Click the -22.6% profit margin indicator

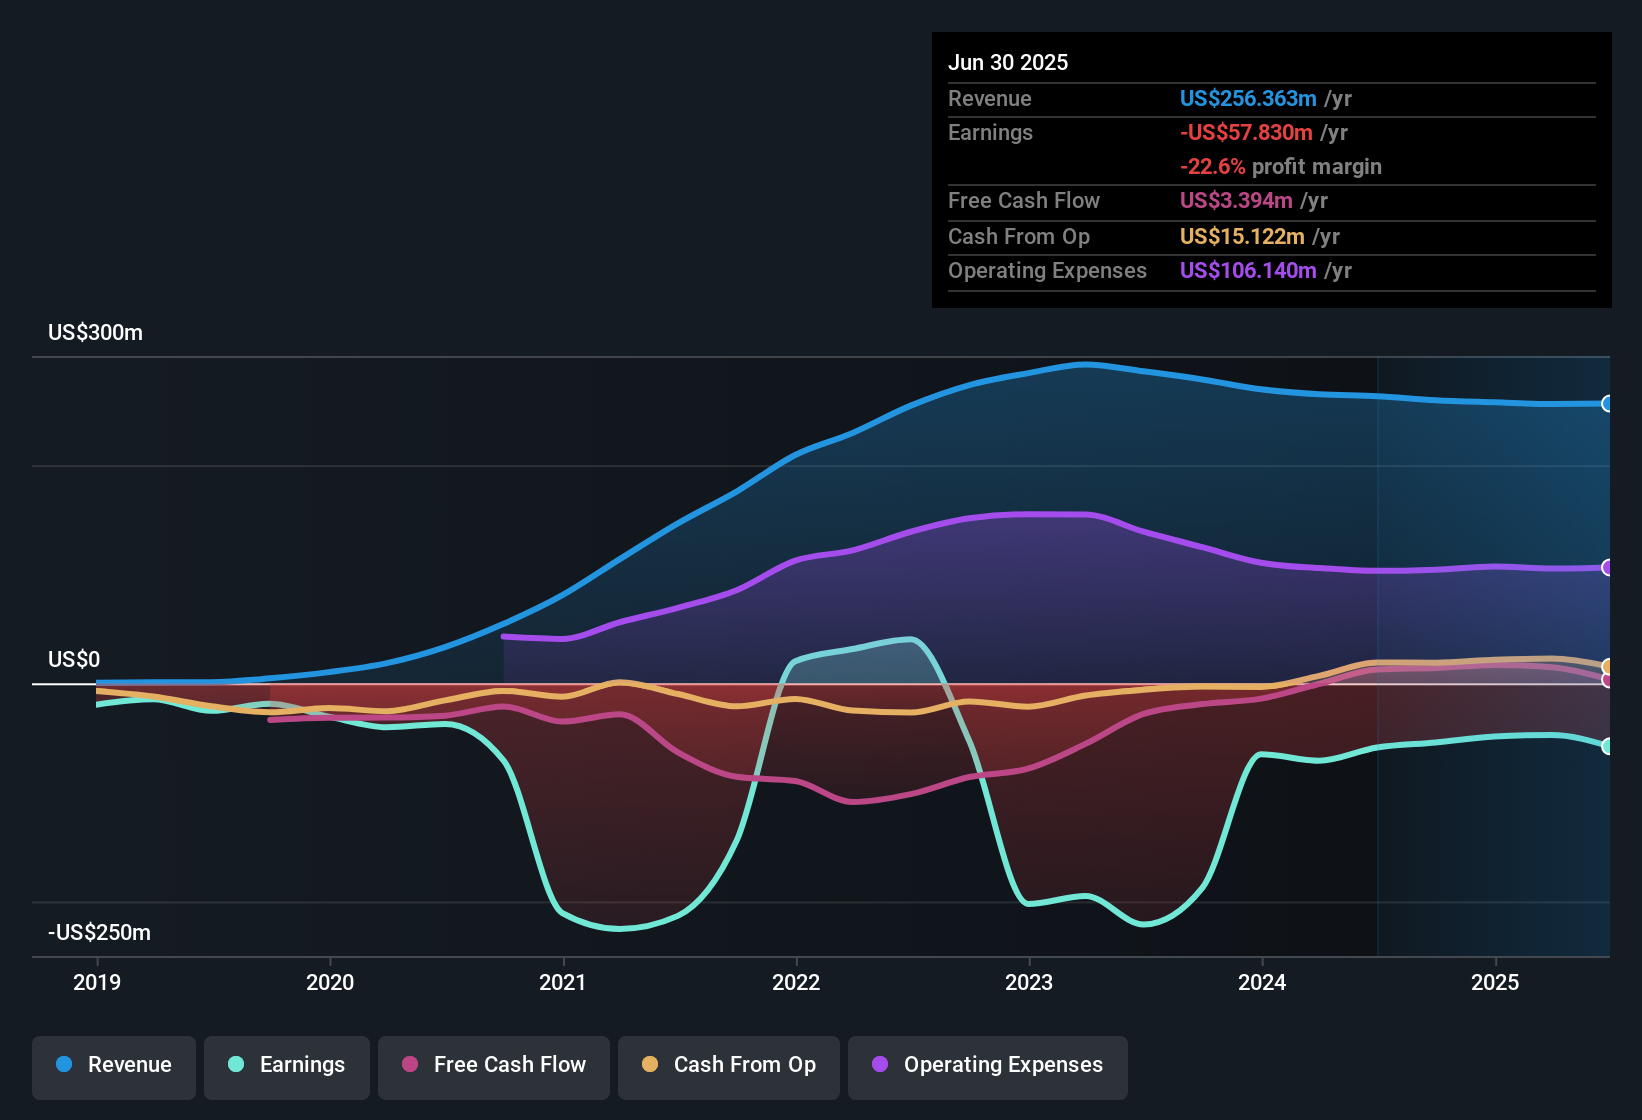click(x=1215, y=166)
